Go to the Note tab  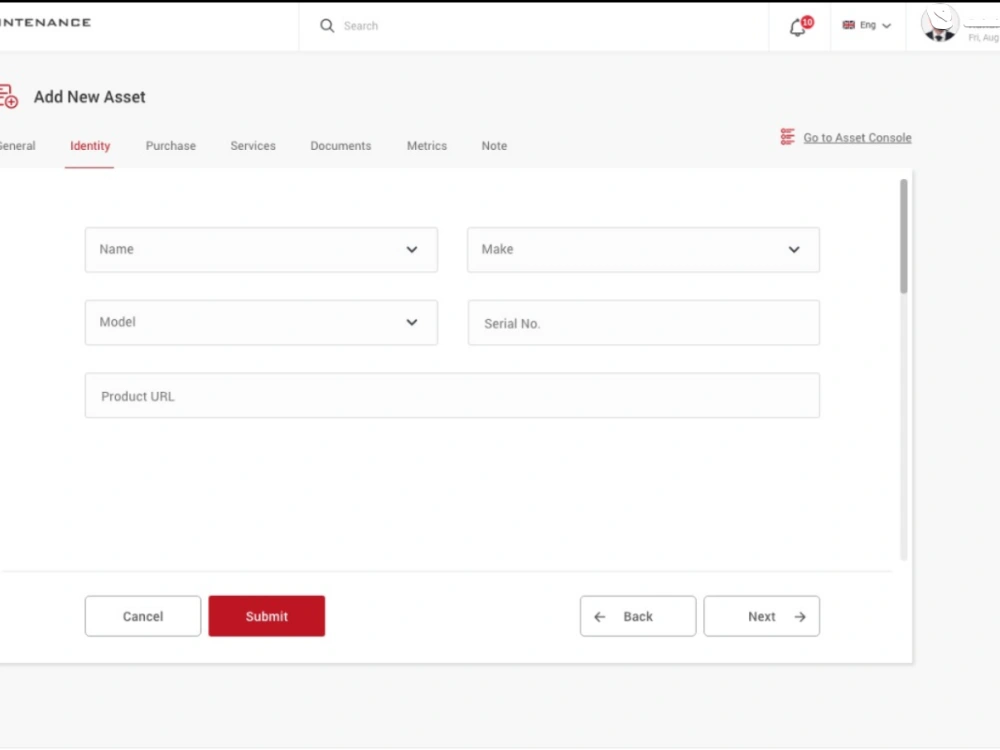click(494, 146)
